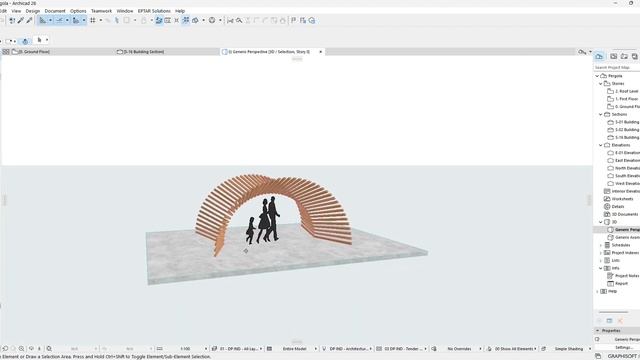The width and height of the screenshot is (640, 360).
Task: Collapse the Pergola project tree node
Action: click(x=597, y=76)
